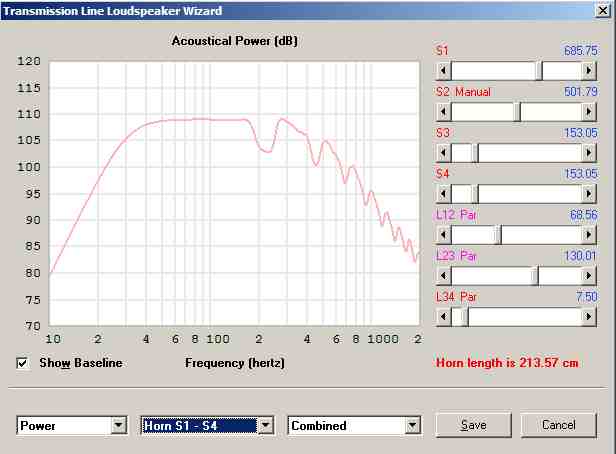Click the Frequency (hertz) axis label

coord(235,363)
